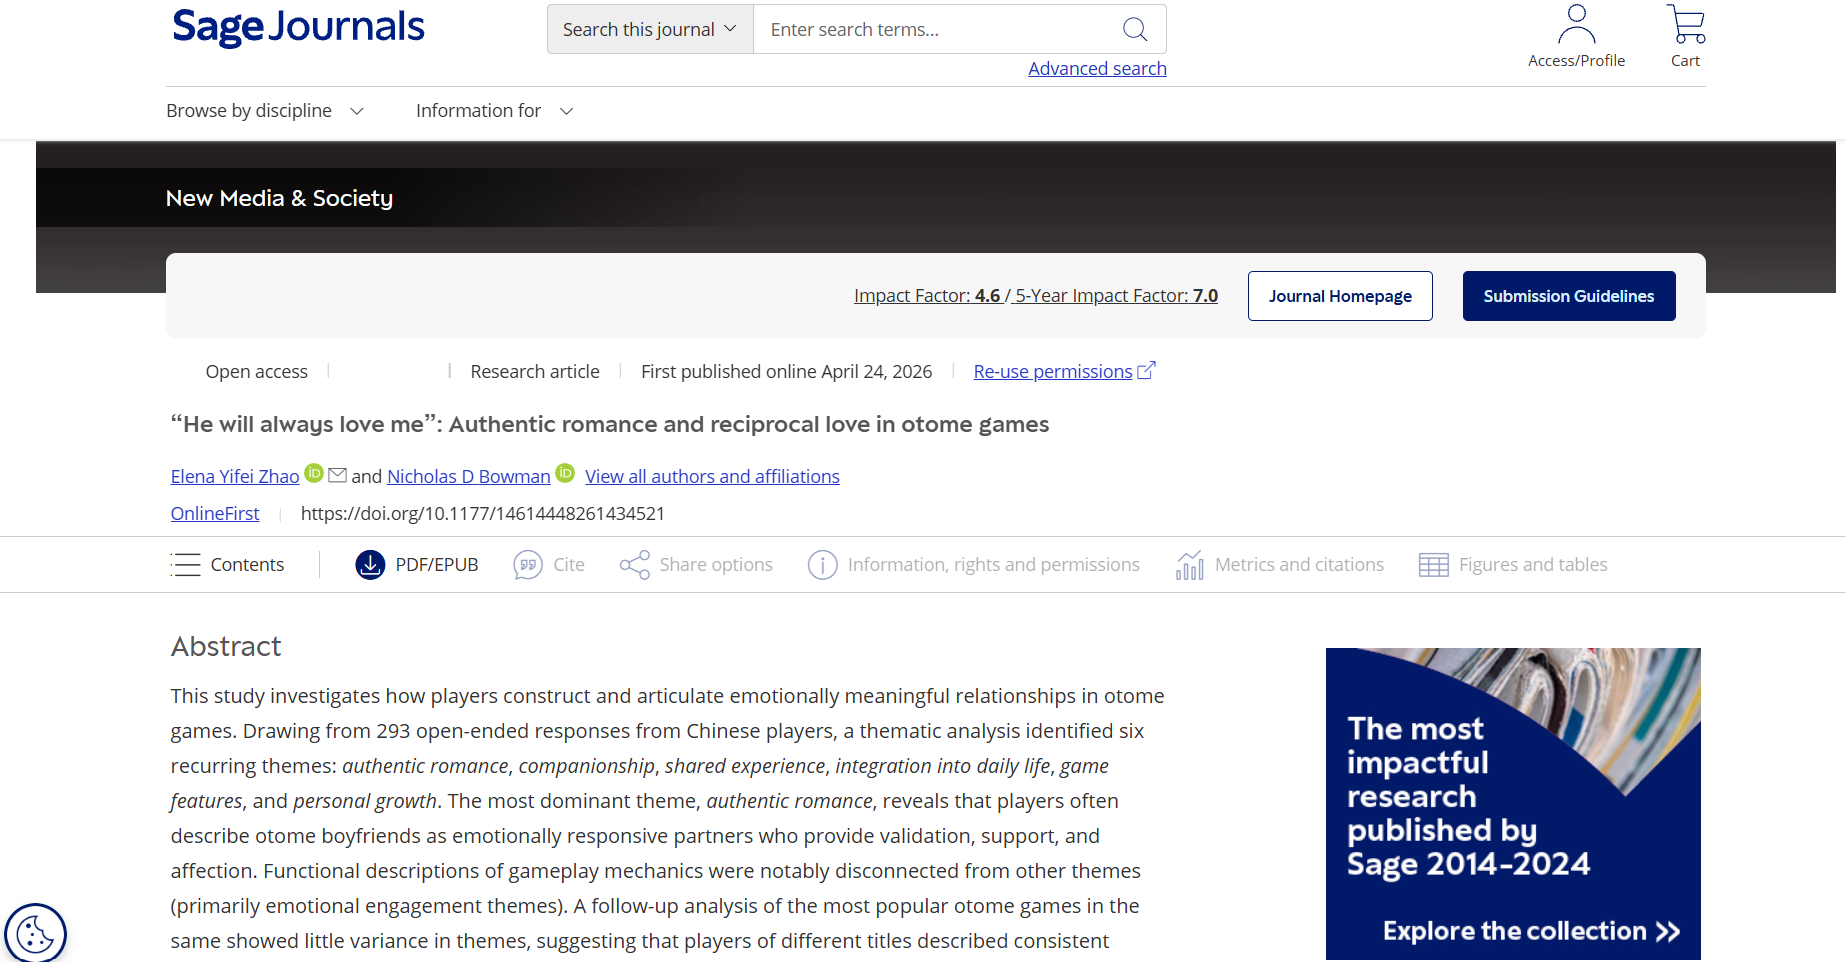Open the Search this journal dropdown
Viewport: 1845px width, 962px height.
pos(650,29)
